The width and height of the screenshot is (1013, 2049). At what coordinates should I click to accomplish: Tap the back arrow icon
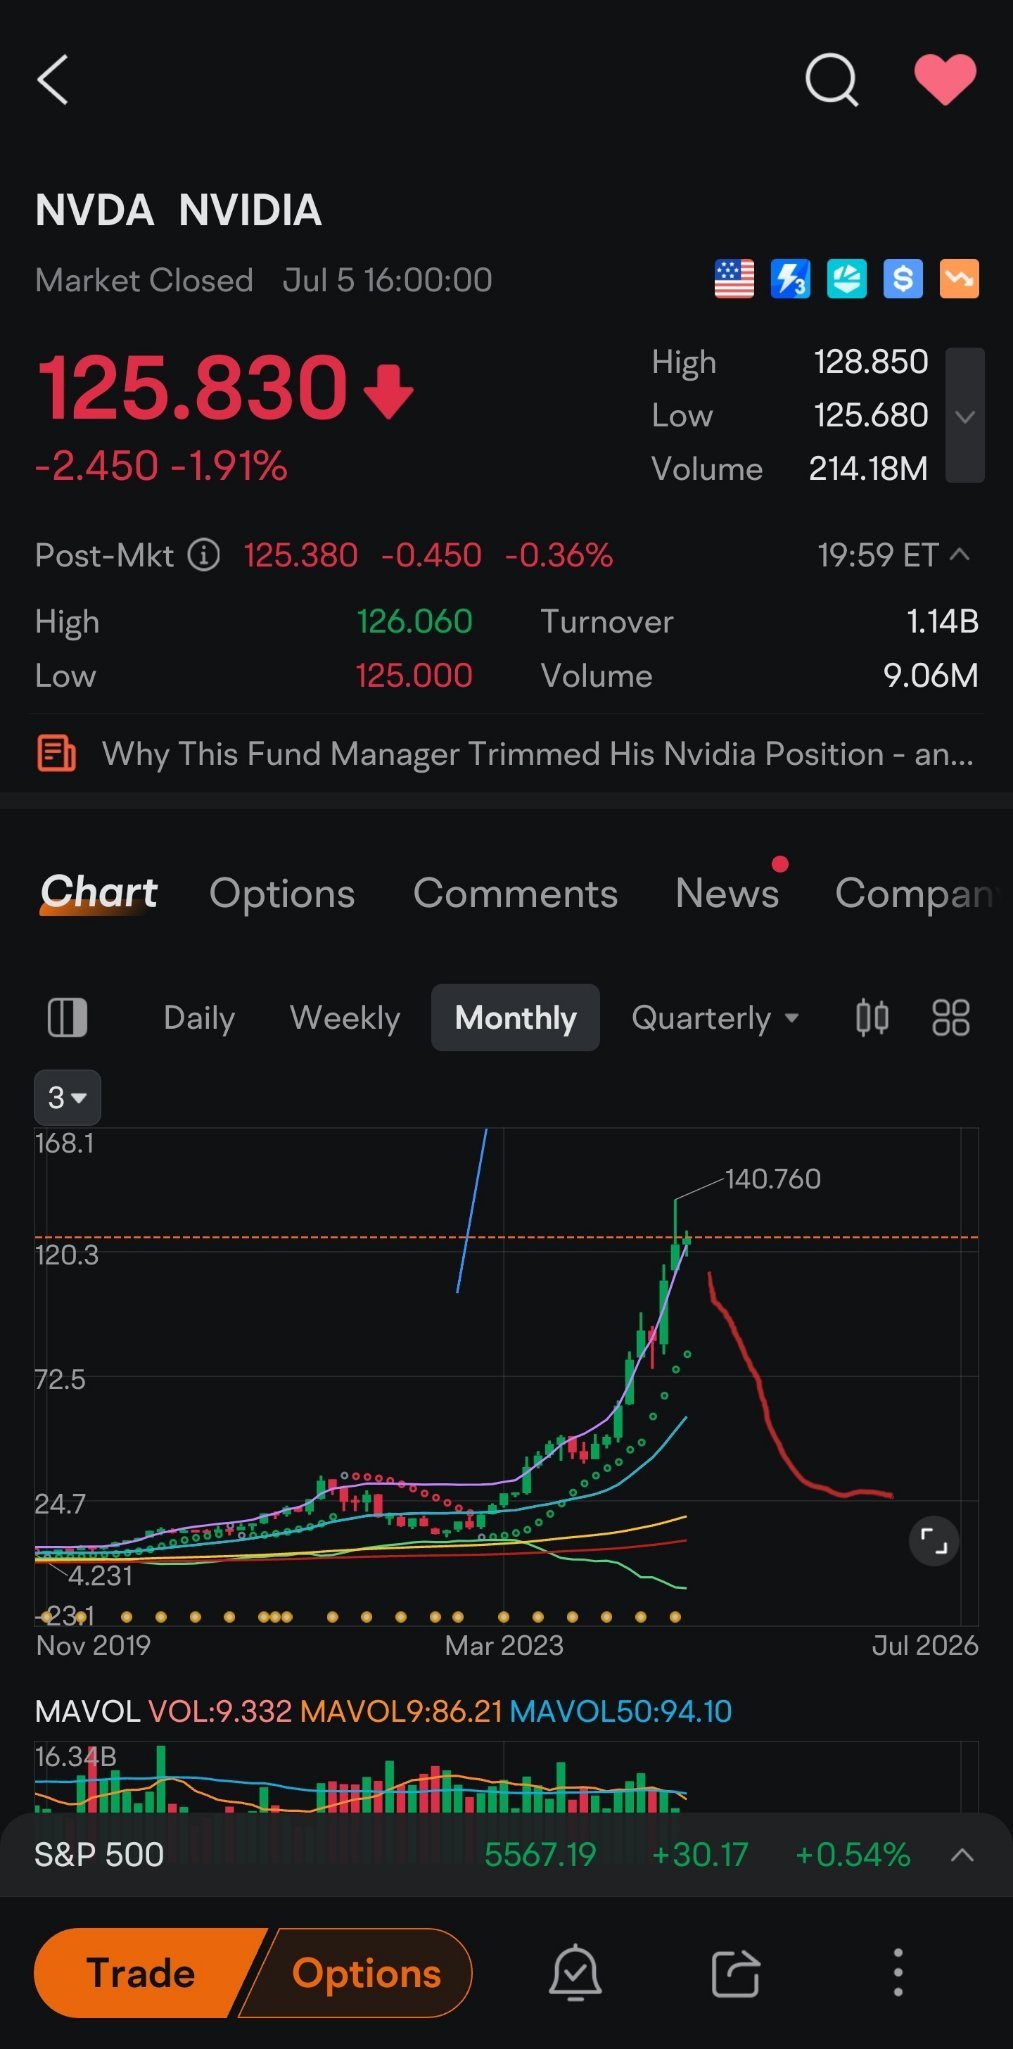click(53, 80)
